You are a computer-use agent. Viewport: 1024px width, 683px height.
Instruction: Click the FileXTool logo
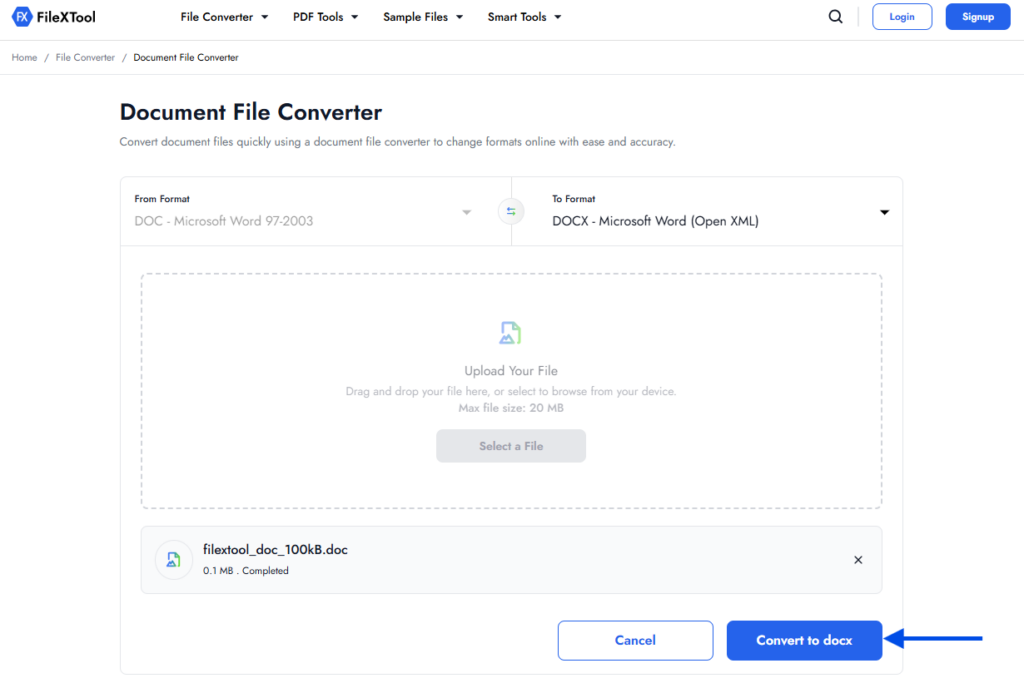pos(54,17)
